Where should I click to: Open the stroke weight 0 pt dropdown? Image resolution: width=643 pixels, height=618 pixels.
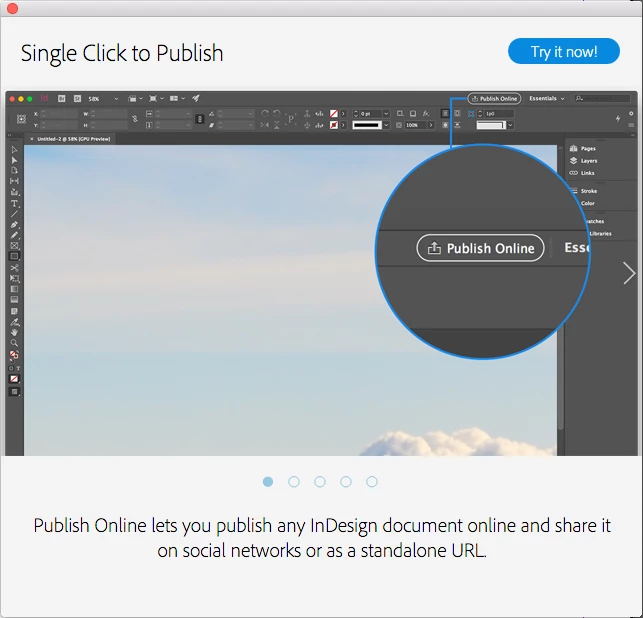pos(386,114)
